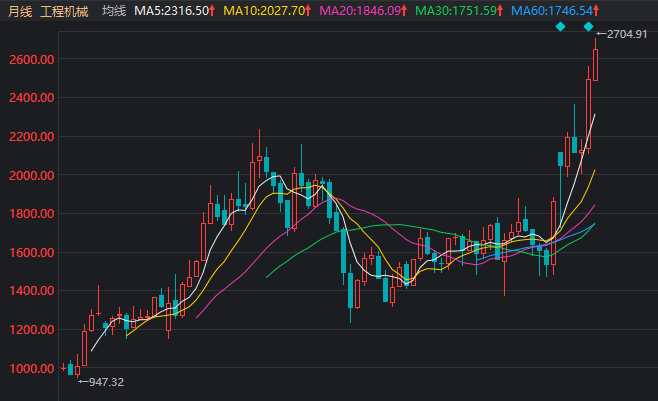Open the 均线 indicator selector

(114, 10)
